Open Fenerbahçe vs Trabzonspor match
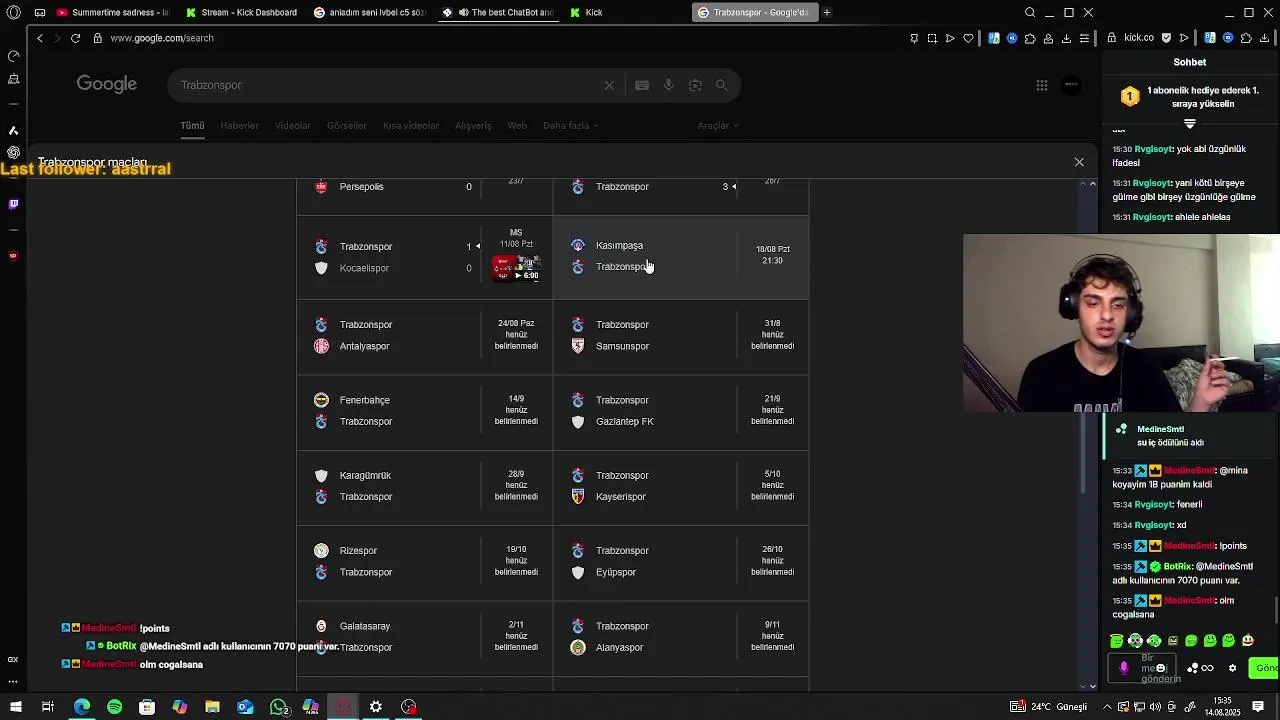Screen dimensions: 1280x720 pyautogui.click(x=424, y=411)
